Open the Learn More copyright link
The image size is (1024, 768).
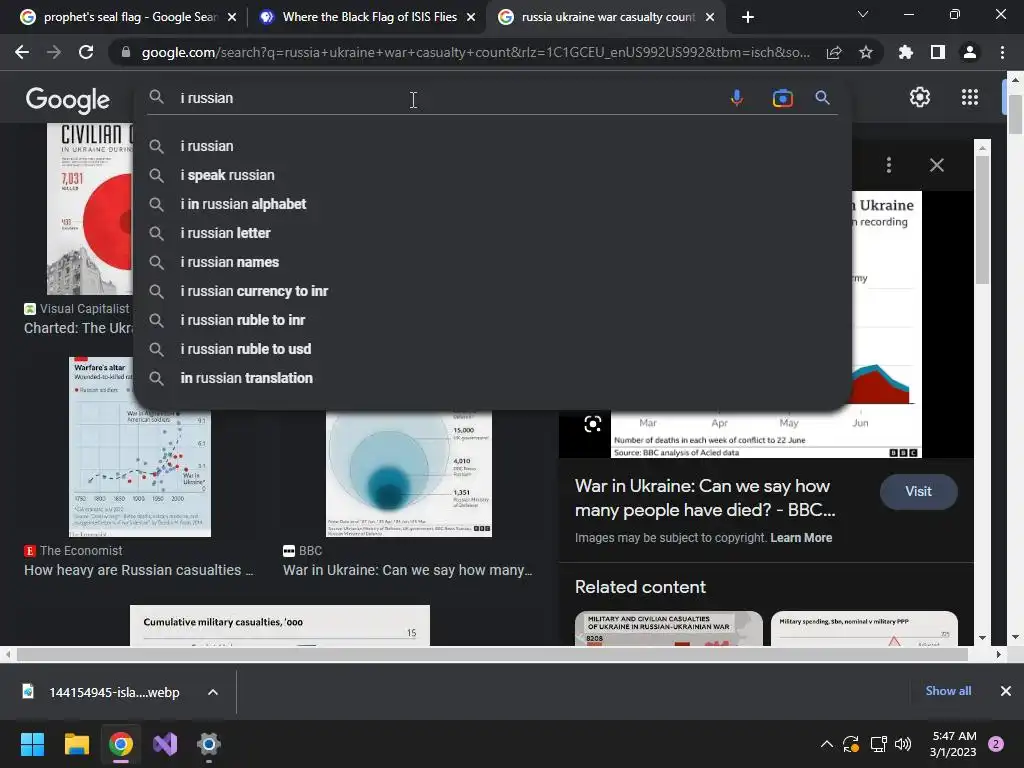coord(801,537)
